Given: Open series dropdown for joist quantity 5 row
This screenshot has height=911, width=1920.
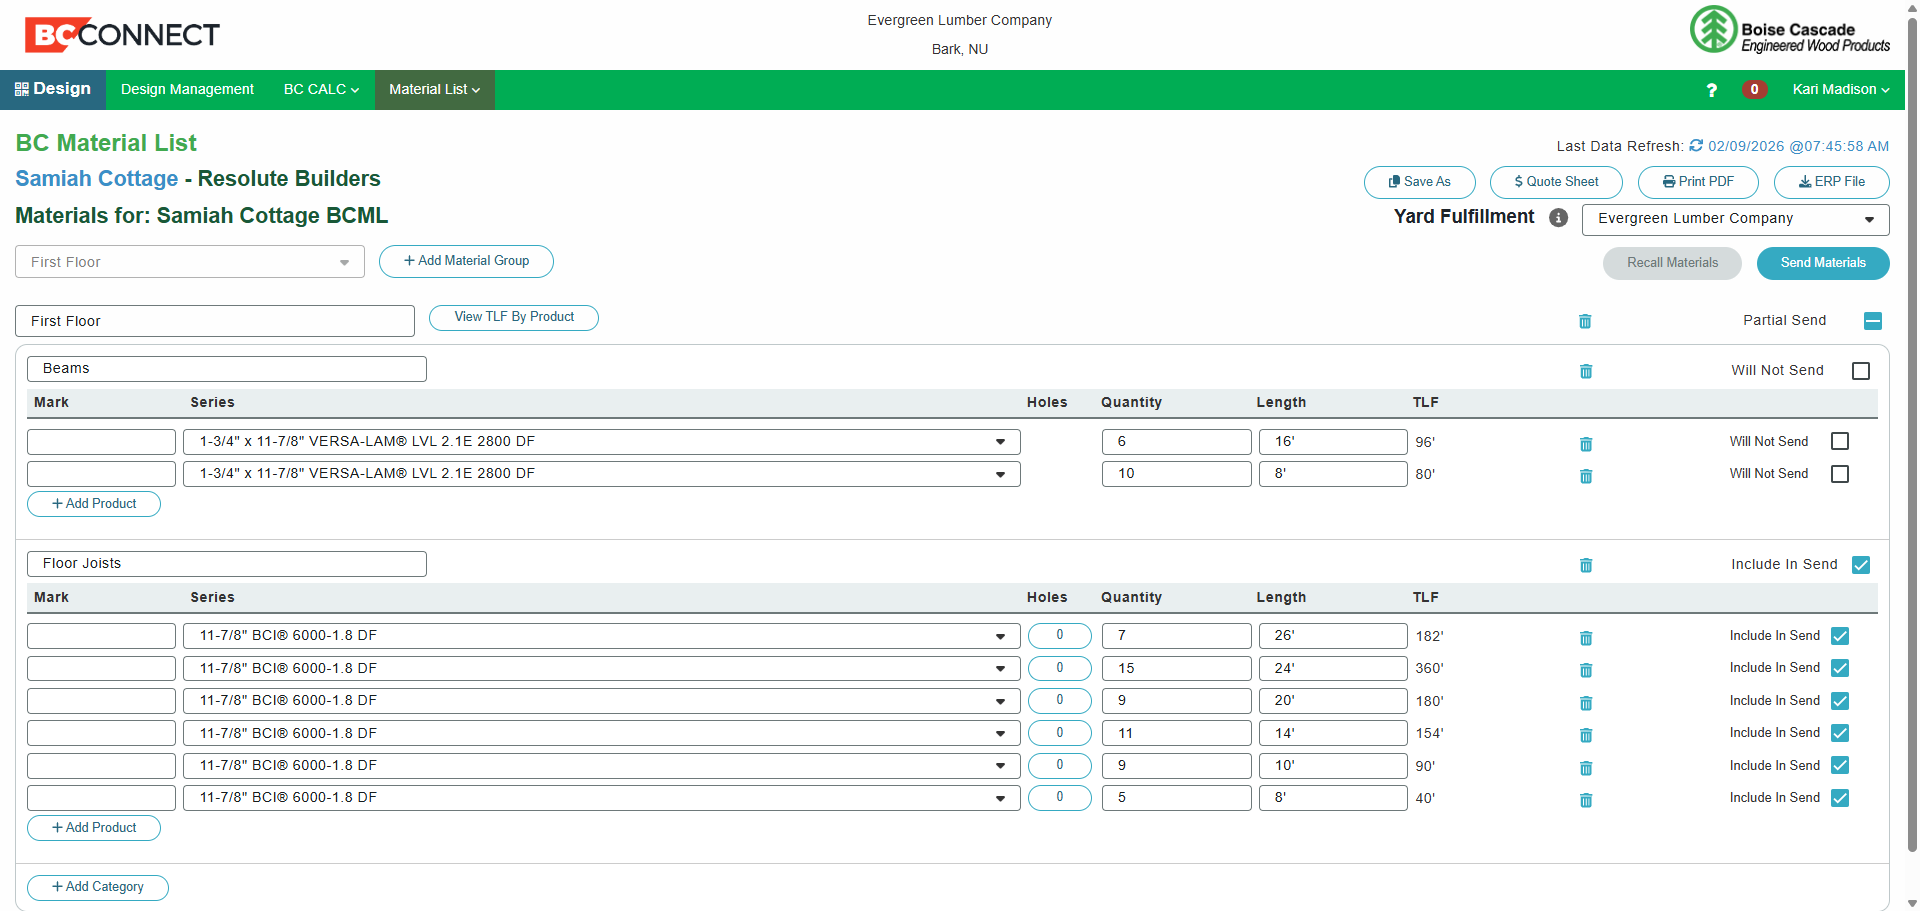Looking at the screenshot, I should pos(602,798).
